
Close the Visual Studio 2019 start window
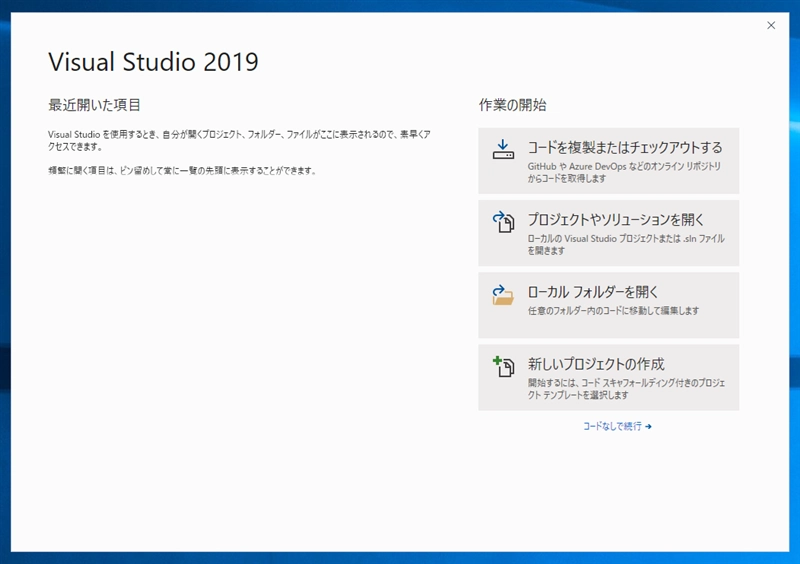771,26
